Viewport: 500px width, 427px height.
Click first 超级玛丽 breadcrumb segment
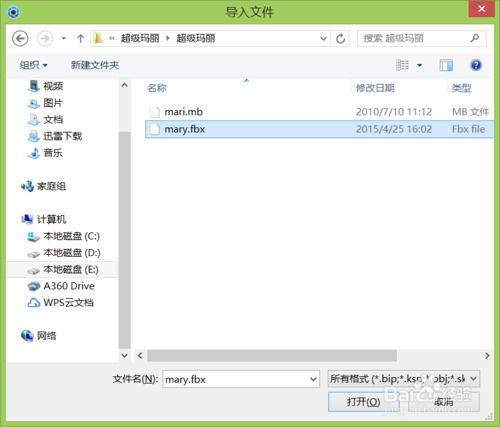pos(140,38)
